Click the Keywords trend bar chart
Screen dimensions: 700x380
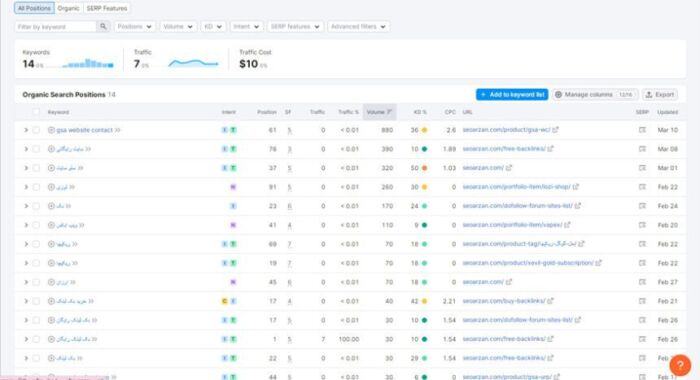pos(87,64)
